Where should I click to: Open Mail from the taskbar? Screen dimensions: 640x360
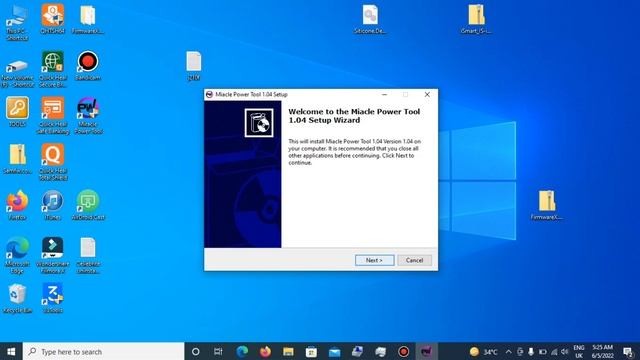click(x=335, y=351)
